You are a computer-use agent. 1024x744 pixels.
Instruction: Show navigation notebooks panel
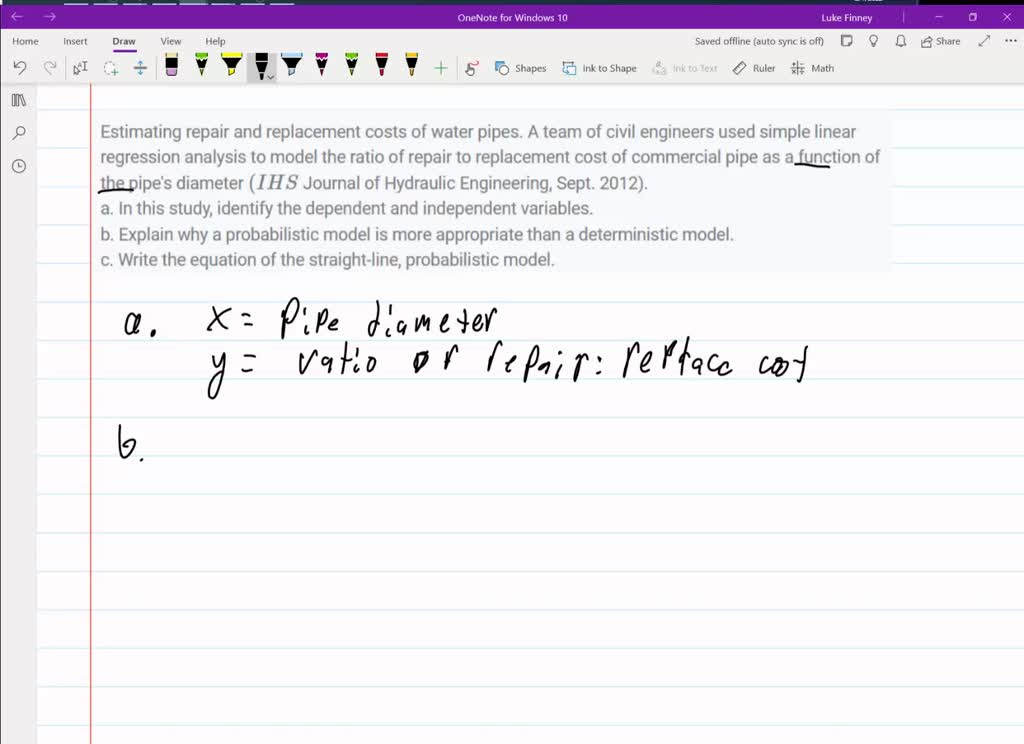click(19, 100)
